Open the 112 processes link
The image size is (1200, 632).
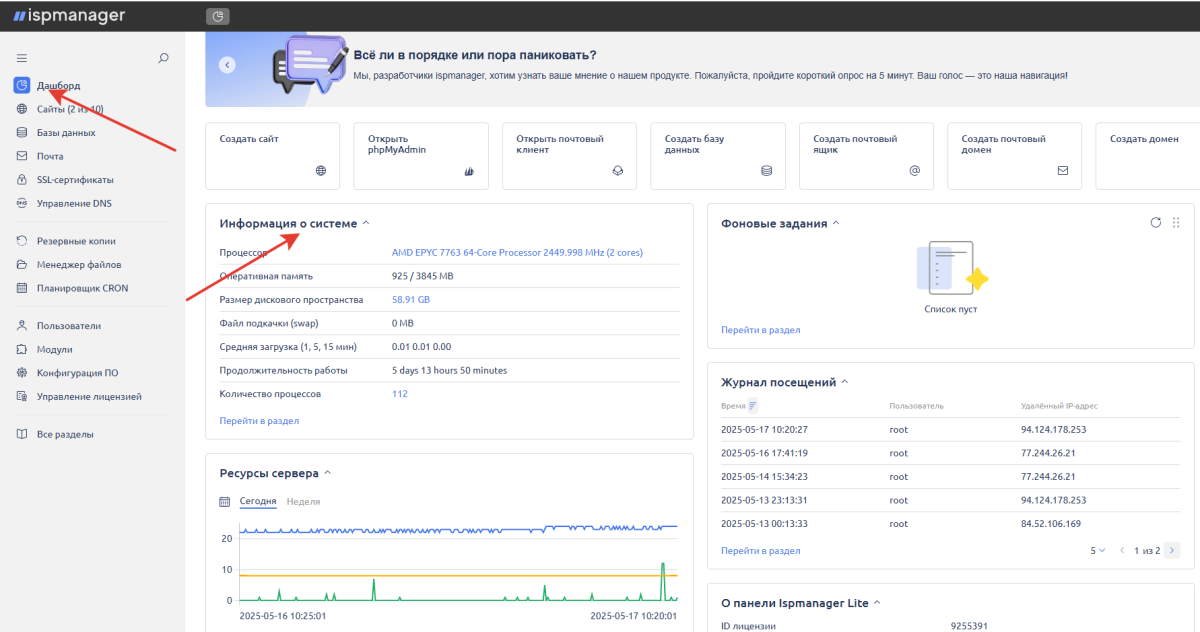click(x=400, y=394)
